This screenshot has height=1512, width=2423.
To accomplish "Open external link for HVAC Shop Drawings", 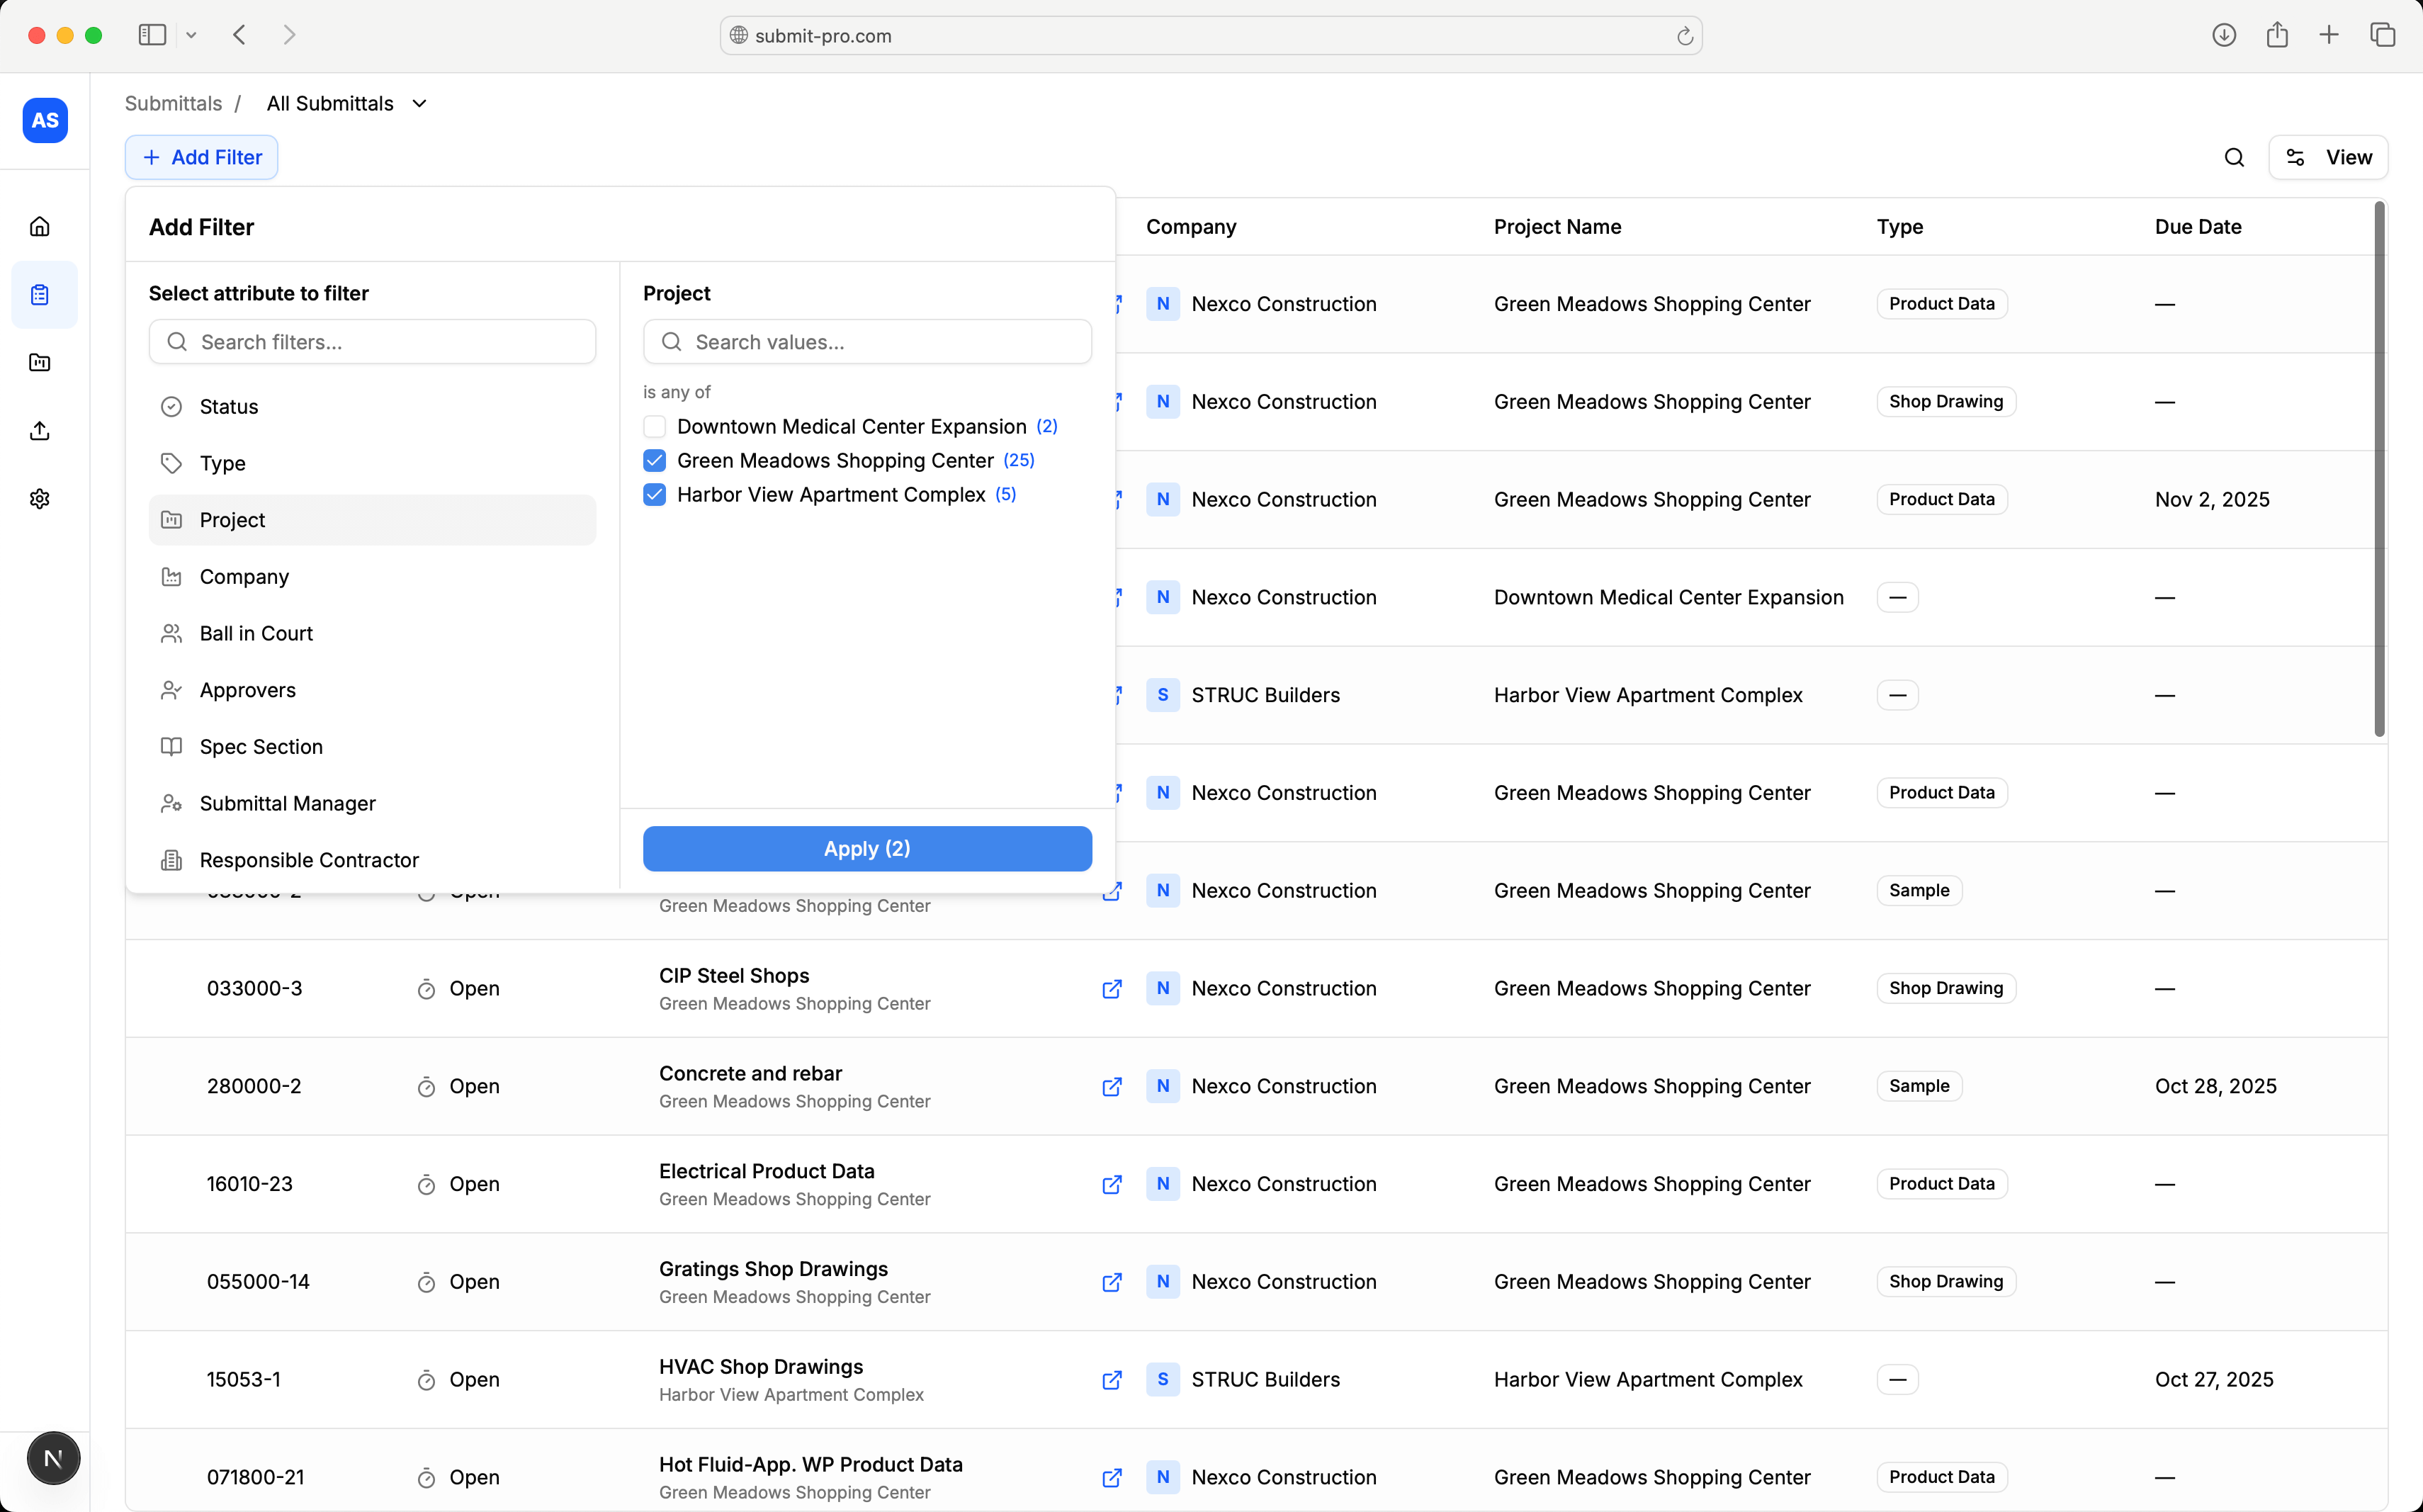I will 1111,1380.
